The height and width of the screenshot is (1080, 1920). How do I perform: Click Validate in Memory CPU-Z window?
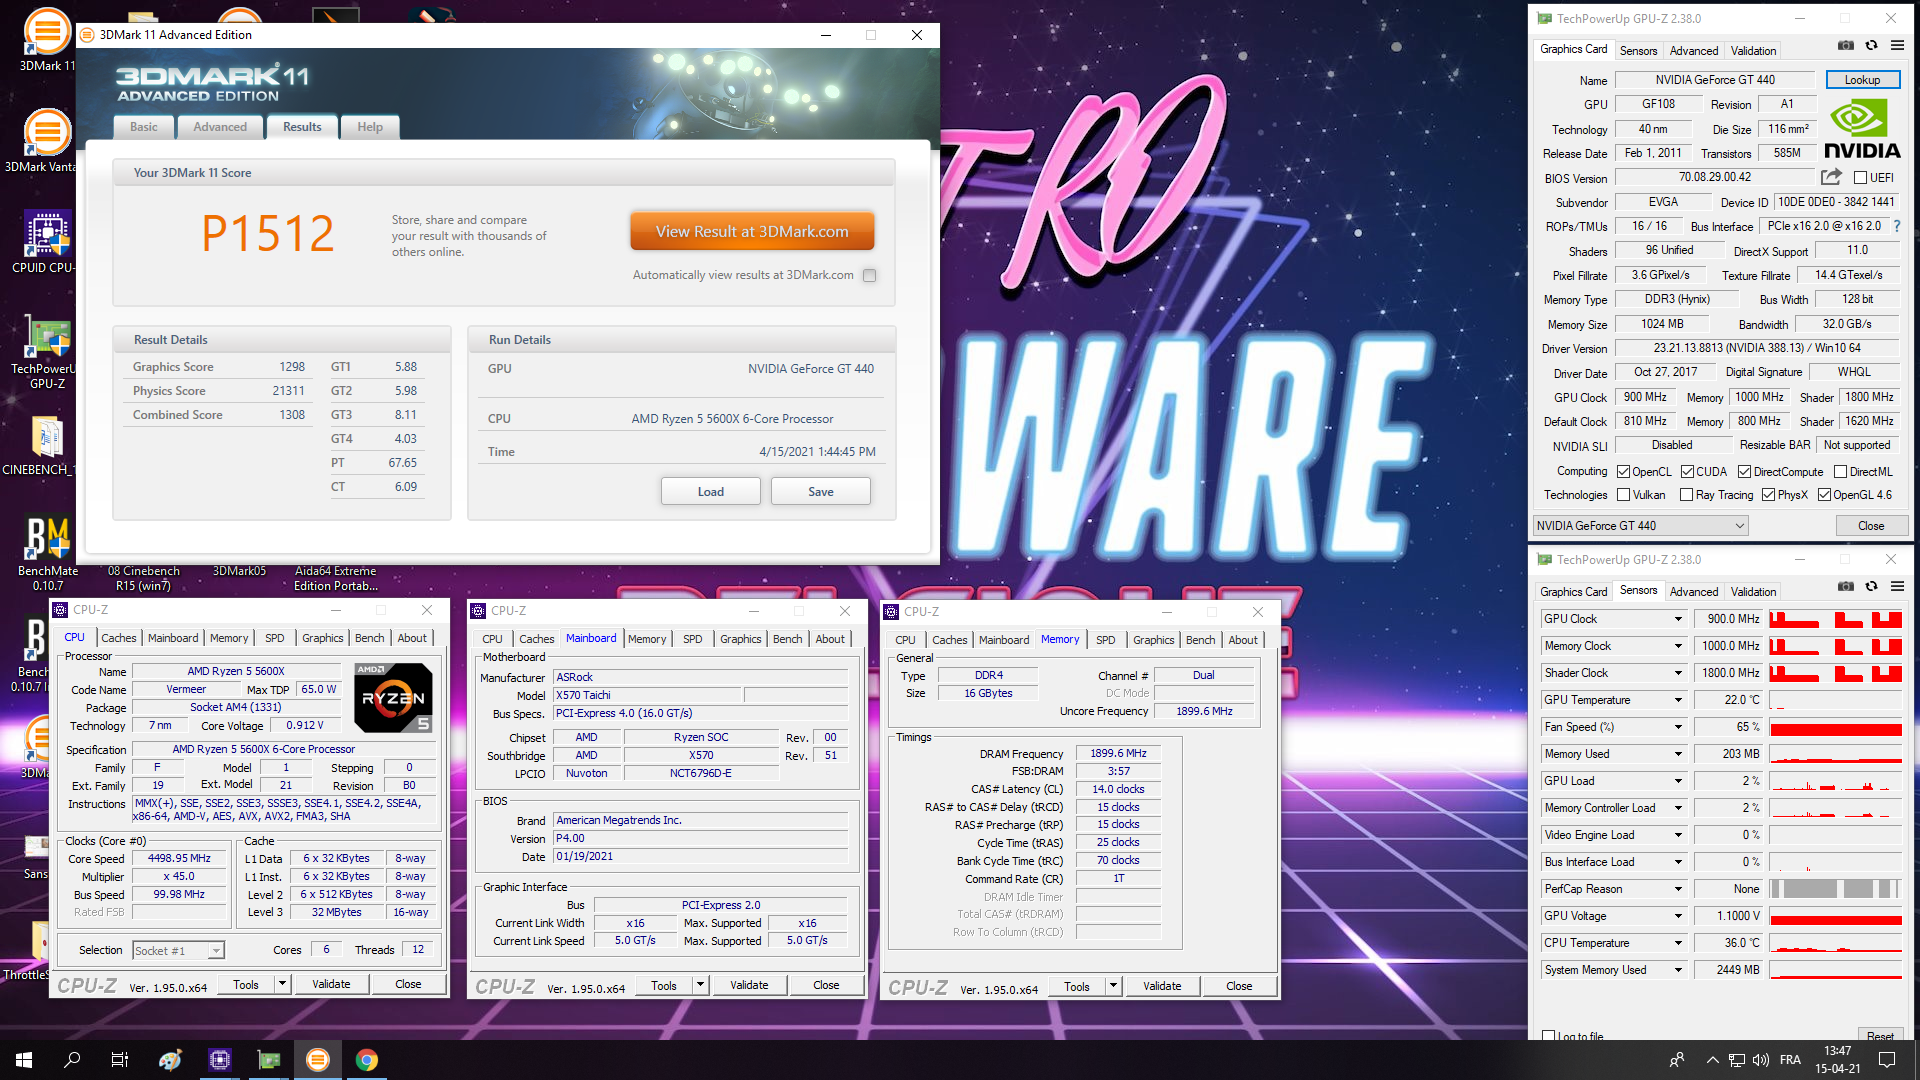tap(1162, 986)
